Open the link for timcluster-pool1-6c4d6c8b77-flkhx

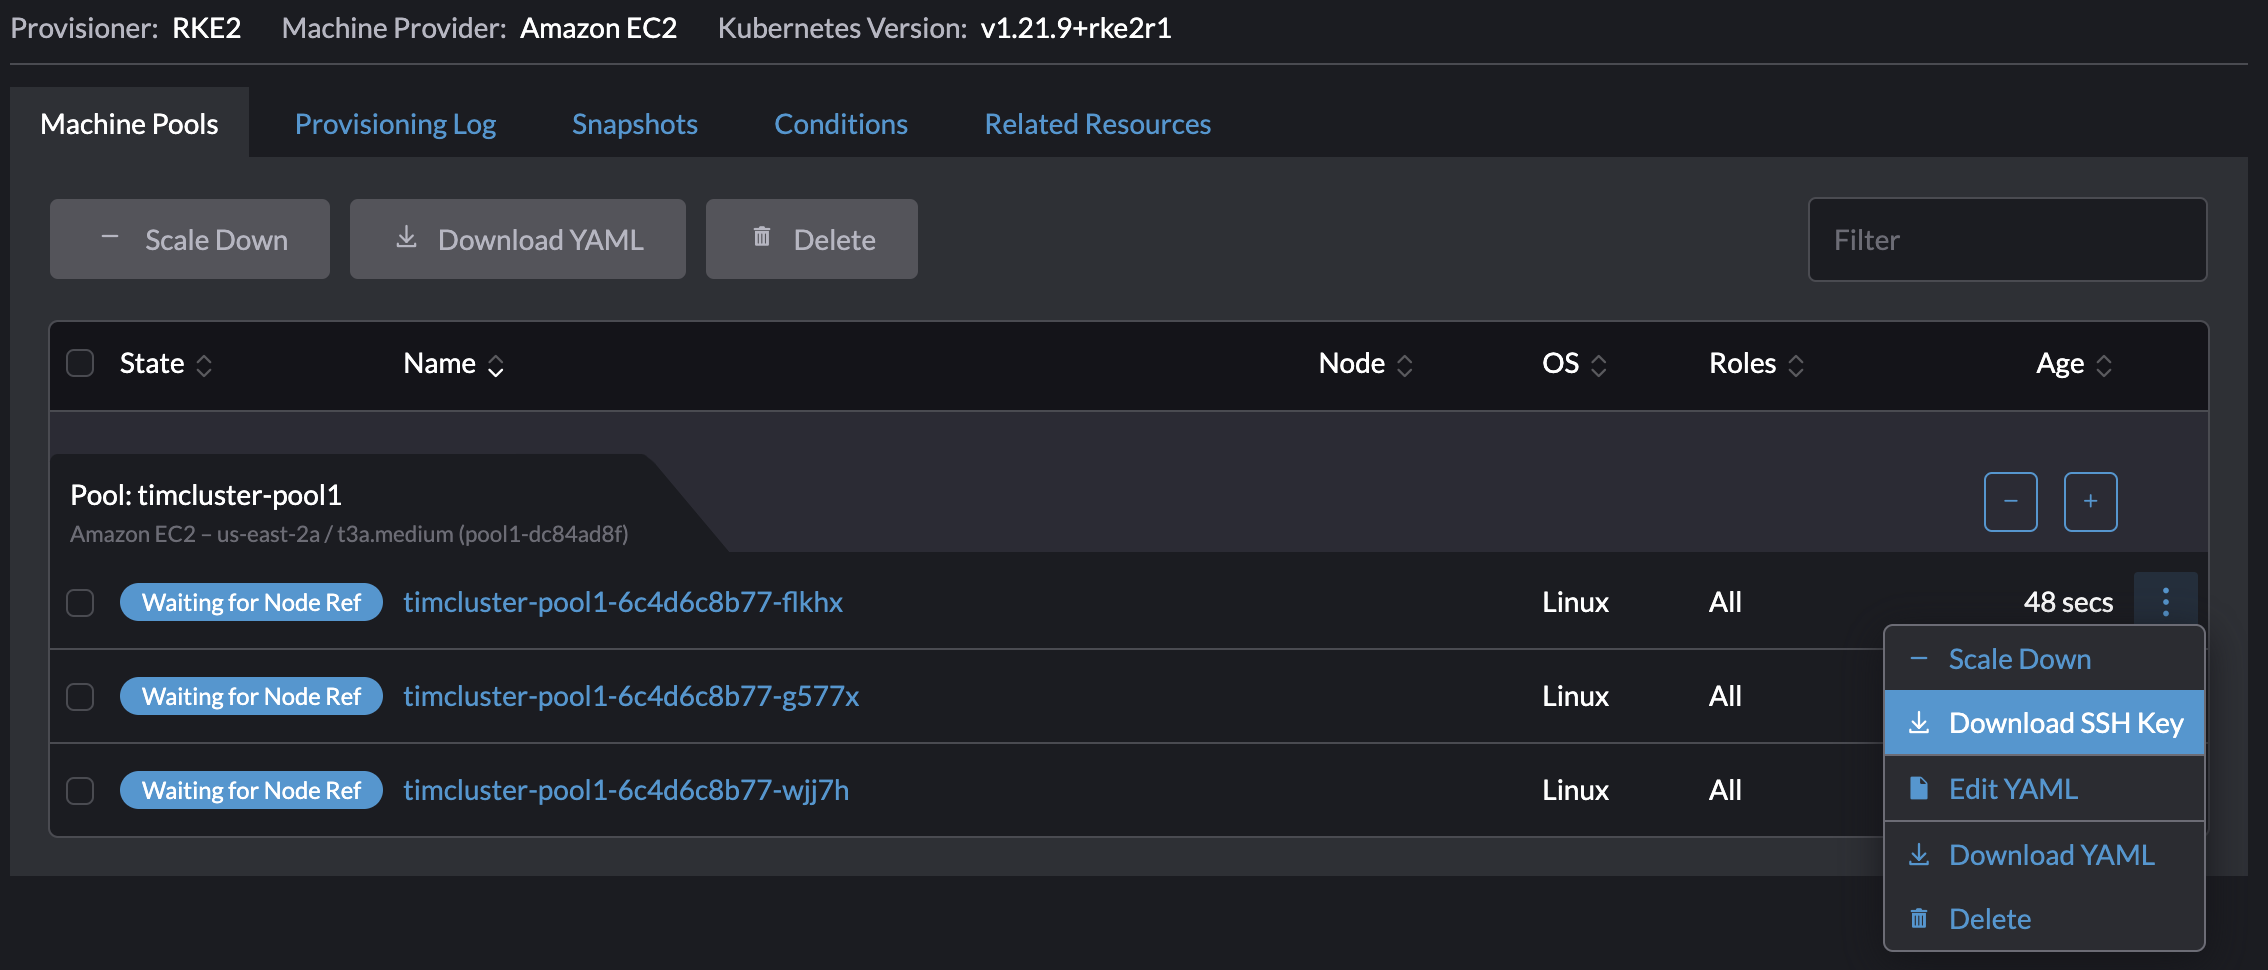(x=622, y=602)
